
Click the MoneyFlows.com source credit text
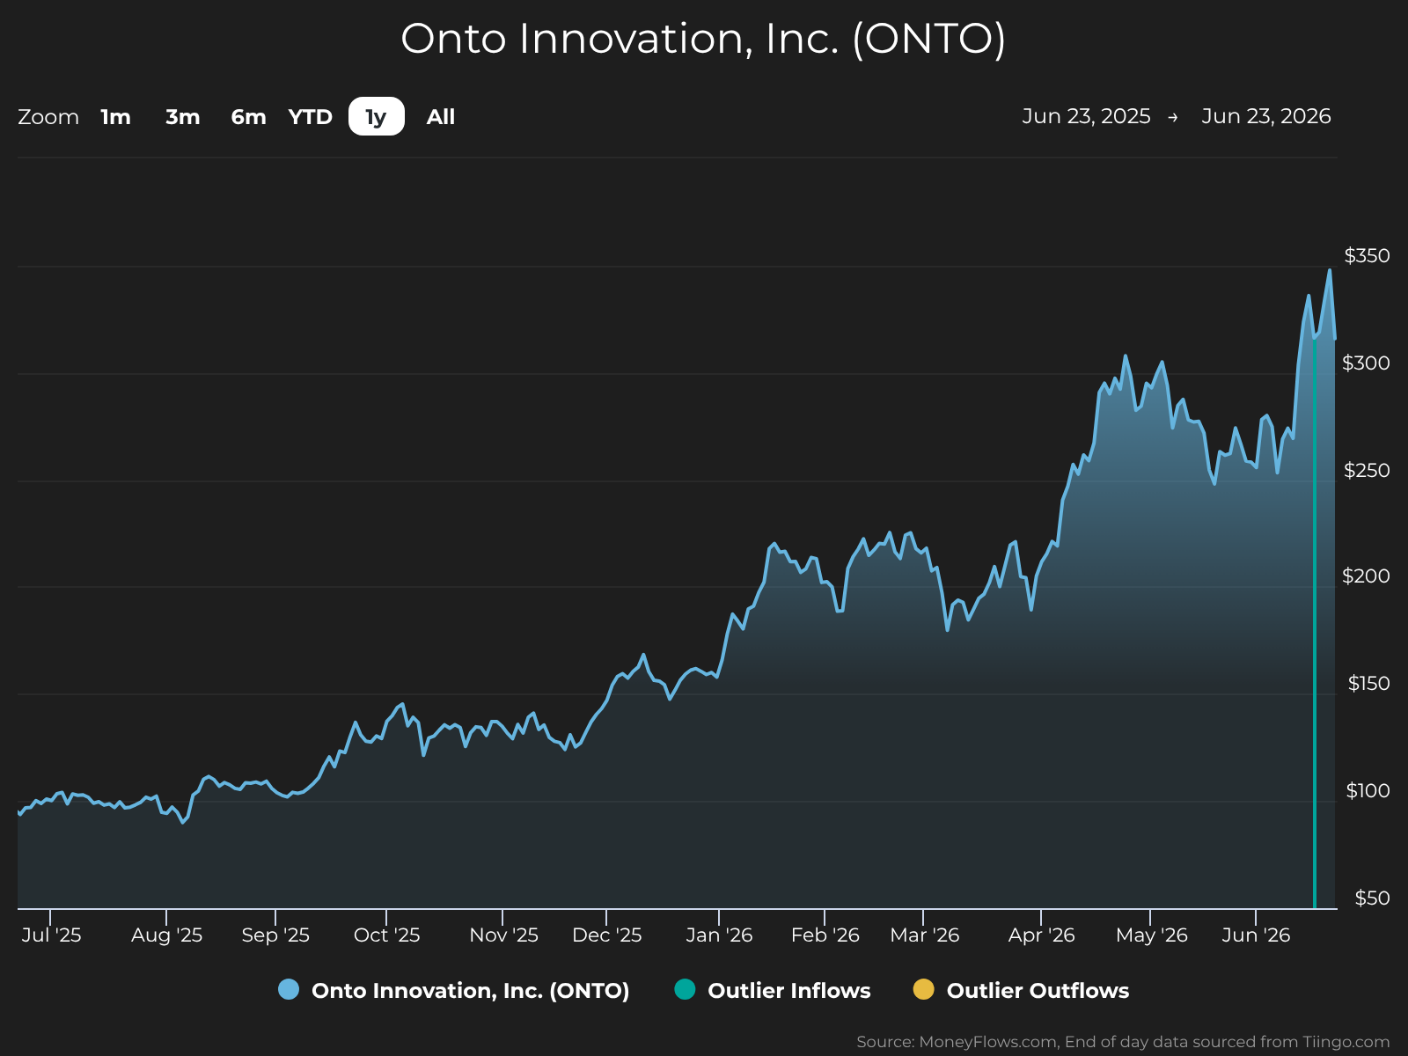[x=1123, y=1042]
